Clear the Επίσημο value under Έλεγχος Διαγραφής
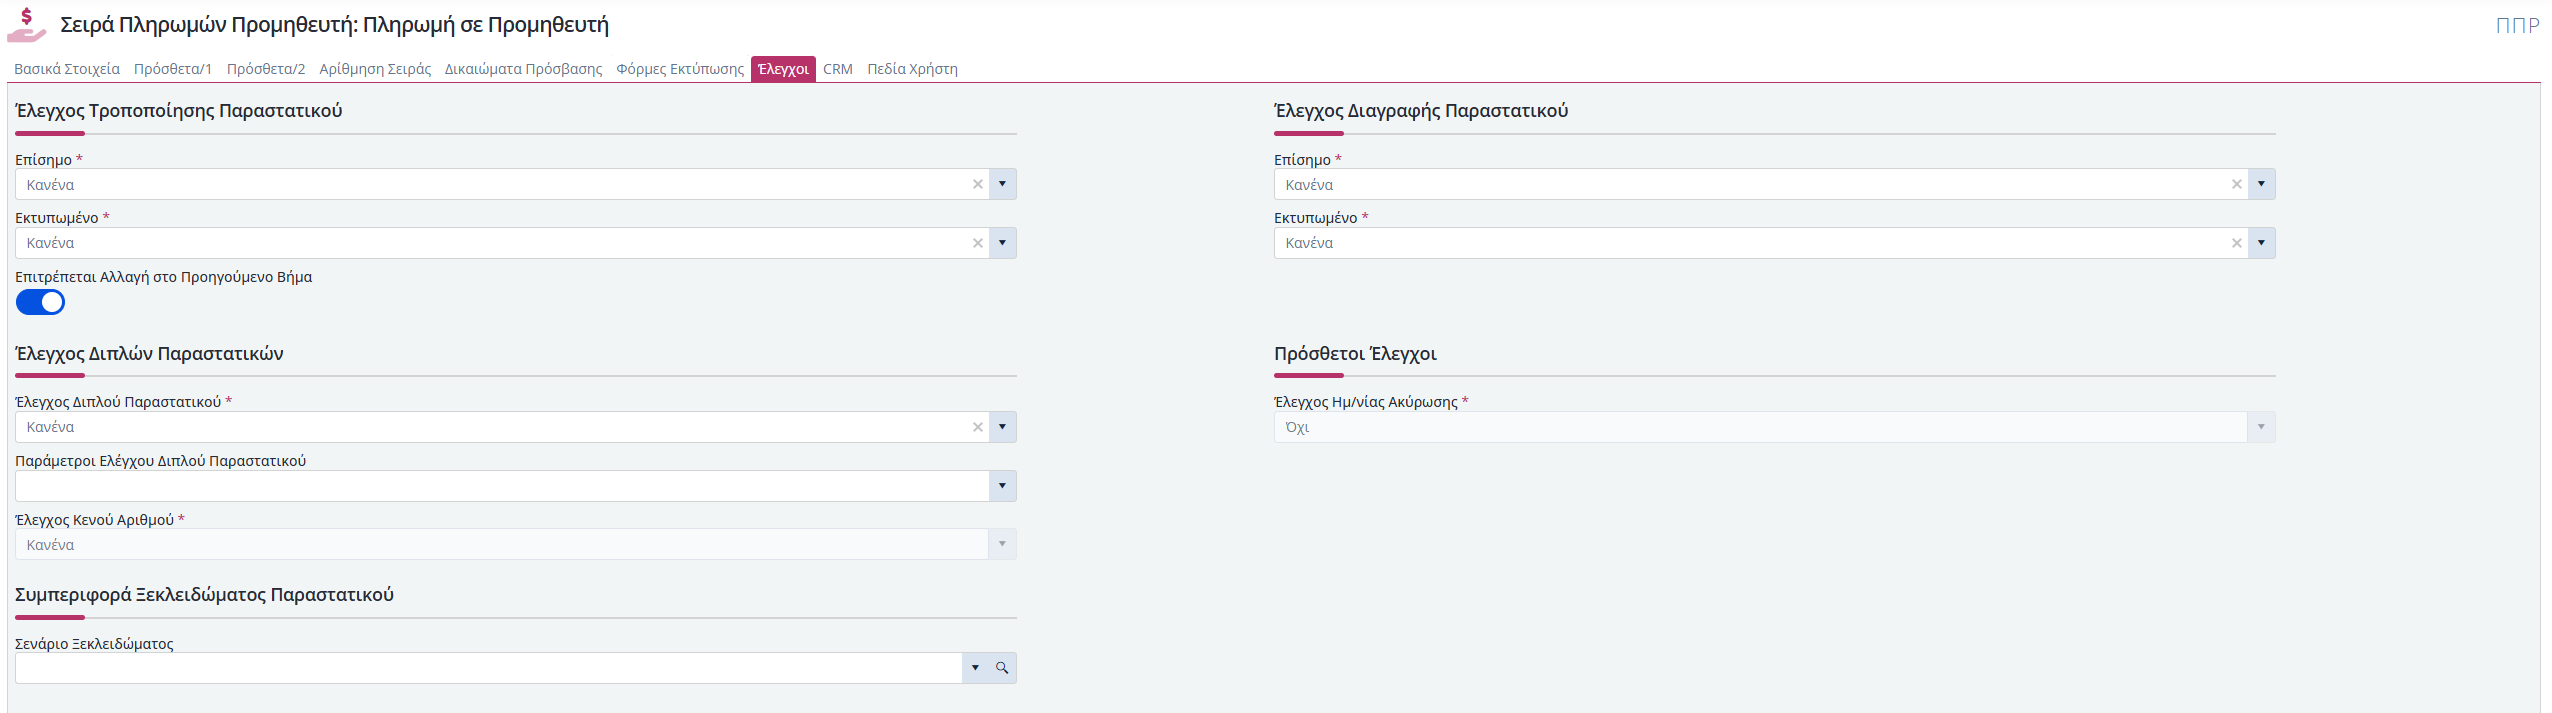Image resolution: width=2552 pixels, height=713 pixels. coord(2237,184)
